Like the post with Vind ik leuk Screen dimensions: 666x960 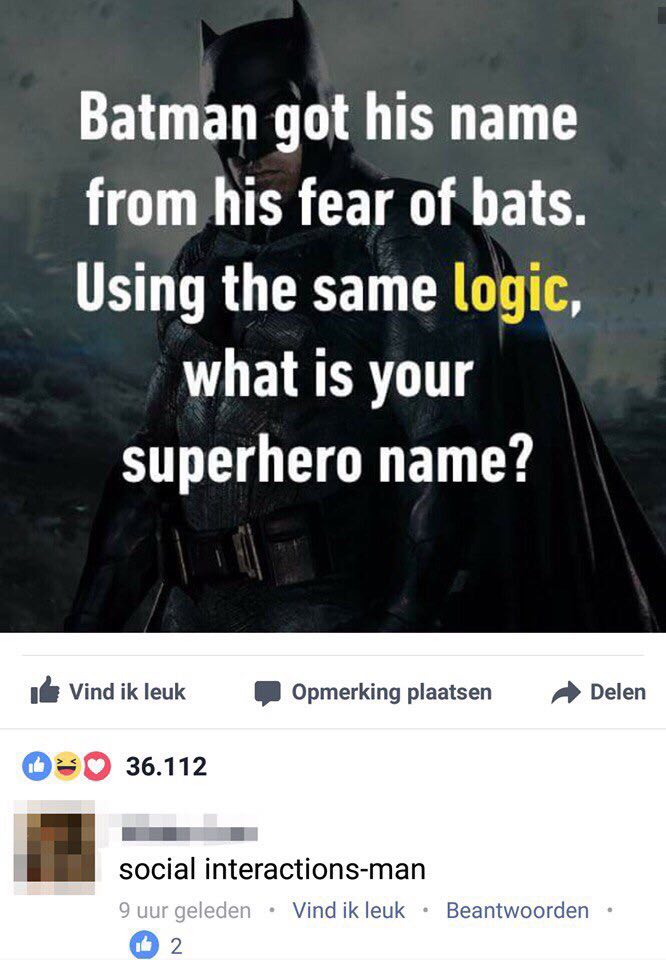(108, 691)
